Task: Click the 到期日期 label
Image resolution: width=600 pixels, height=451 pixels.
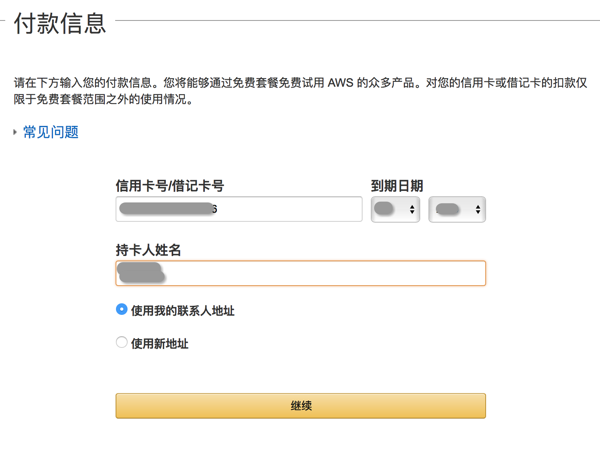Action: (x=397, y=186)
